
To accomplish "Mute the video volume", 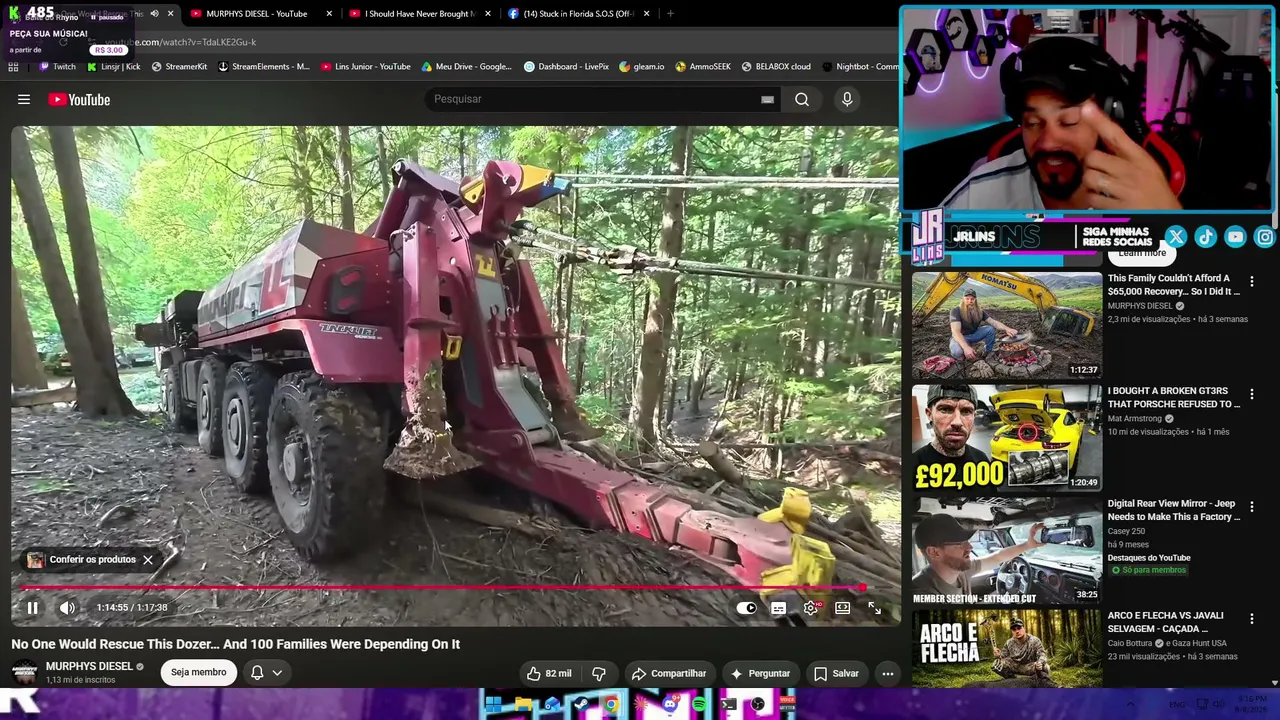I will [x=67, y=607].
